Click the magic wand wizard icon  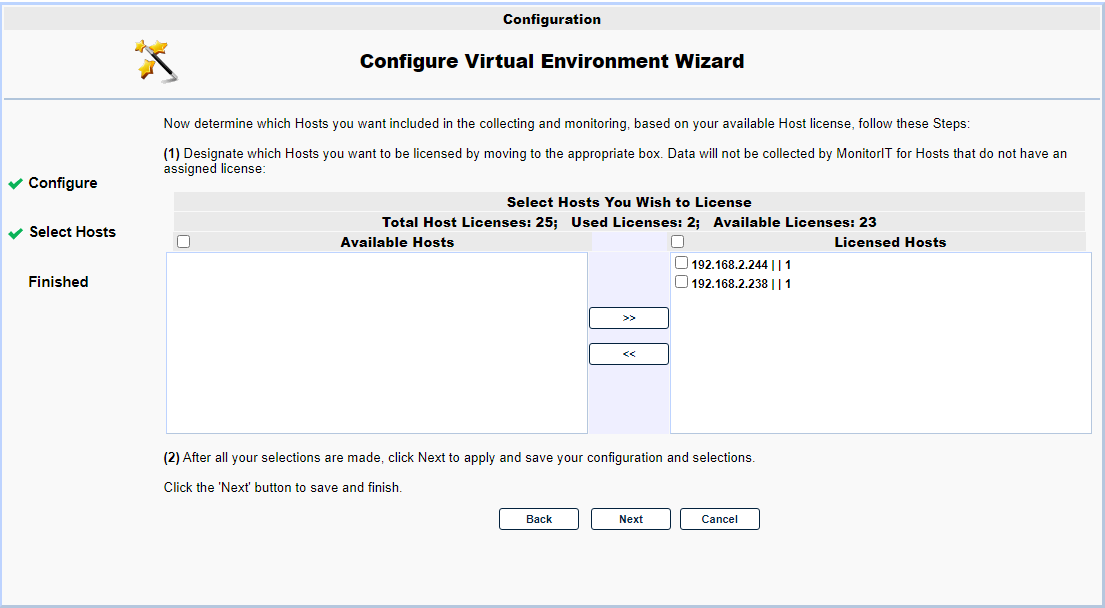[157, 61]
